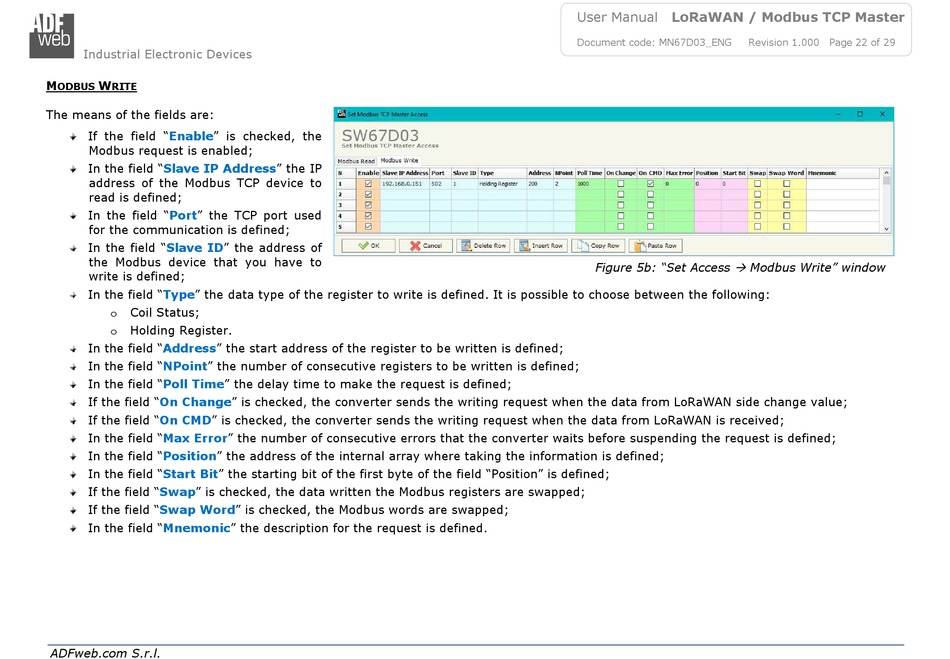
Task: Maximize the Set Modbus TCP Master window
Action: point(858,115)
